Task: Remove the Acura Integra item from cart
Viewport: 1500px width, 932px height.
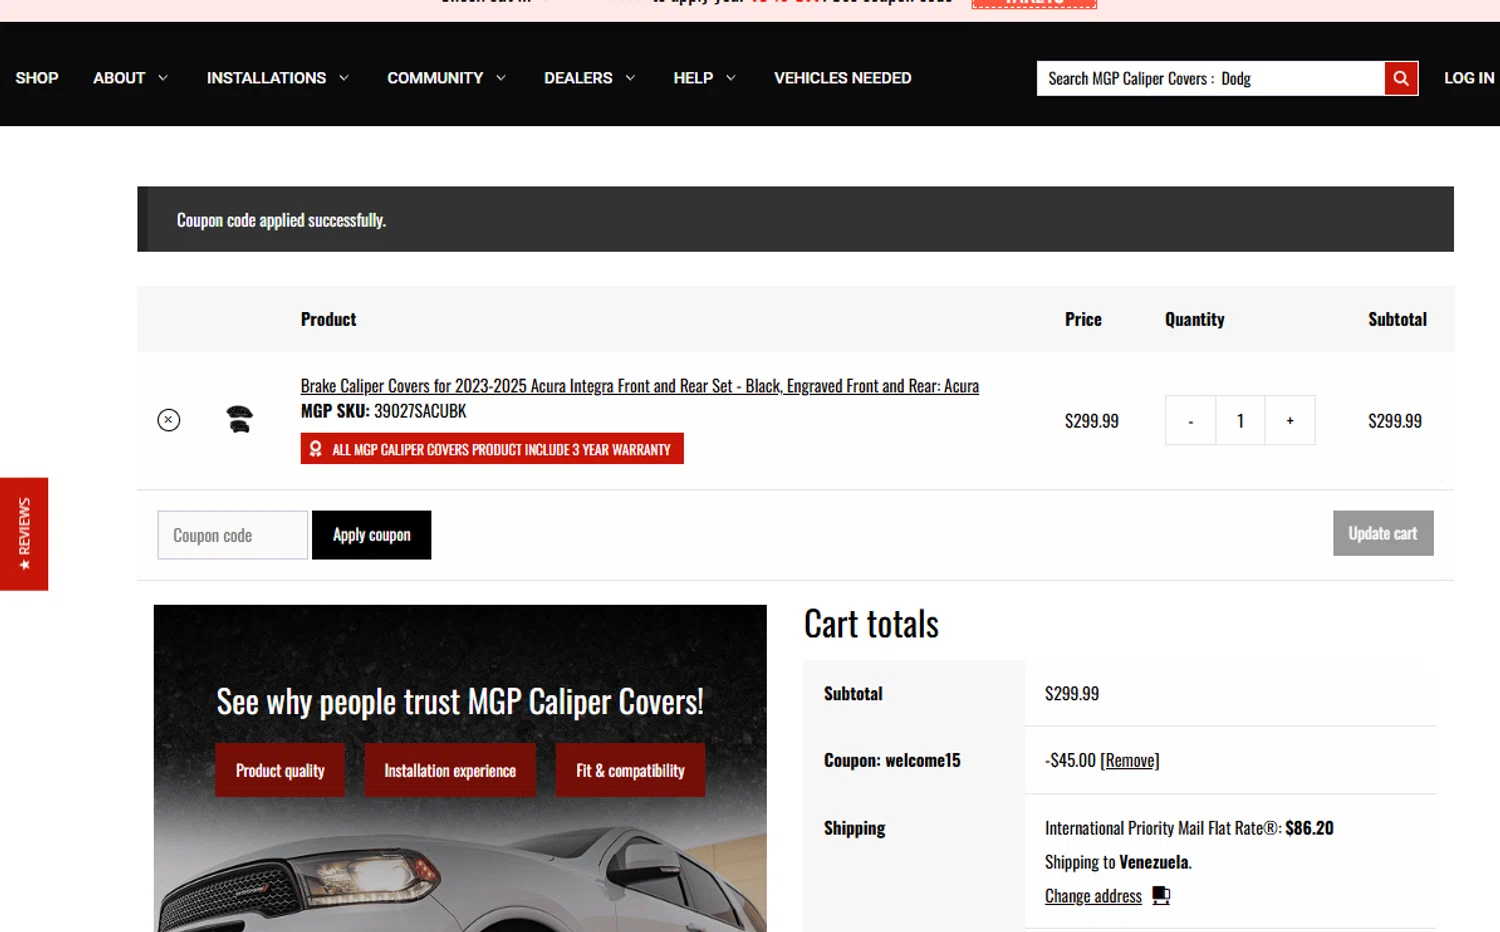Action: (x=169, y=420)
